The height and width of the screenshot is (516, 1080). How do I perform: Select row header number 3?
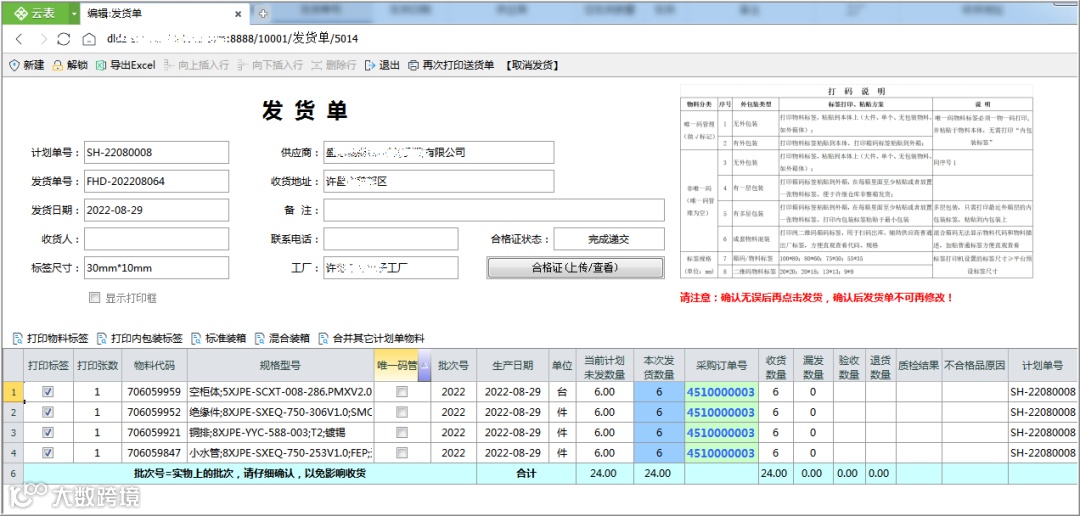pyautogui.click(x=13, y=433)
